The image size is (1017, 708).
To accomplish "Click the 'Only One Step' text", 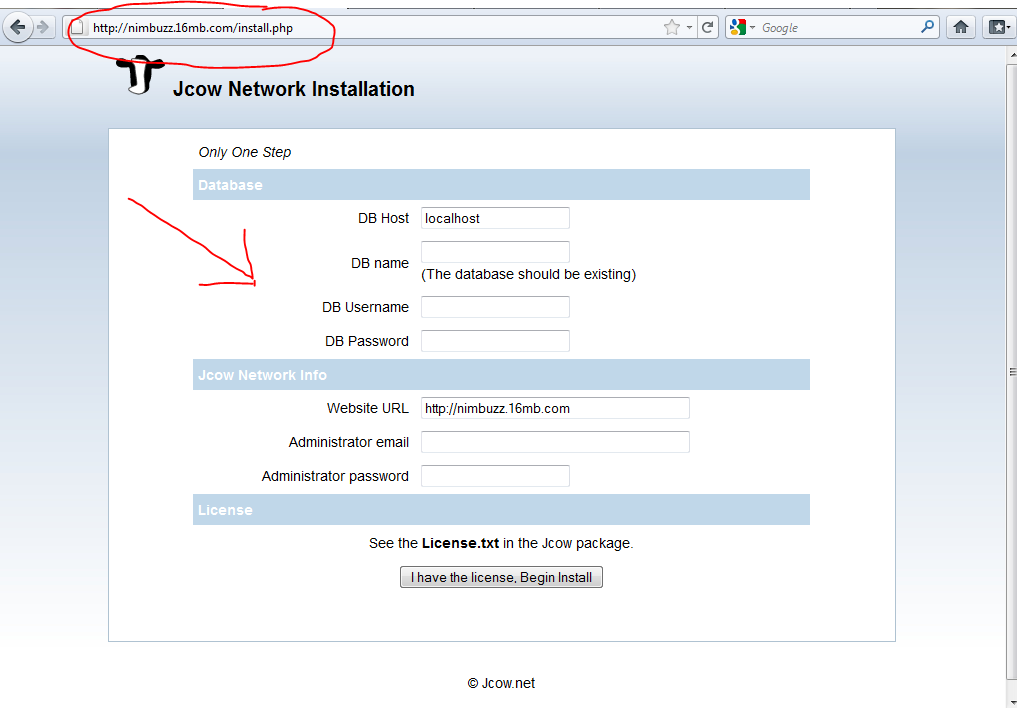I will [245, 152].
